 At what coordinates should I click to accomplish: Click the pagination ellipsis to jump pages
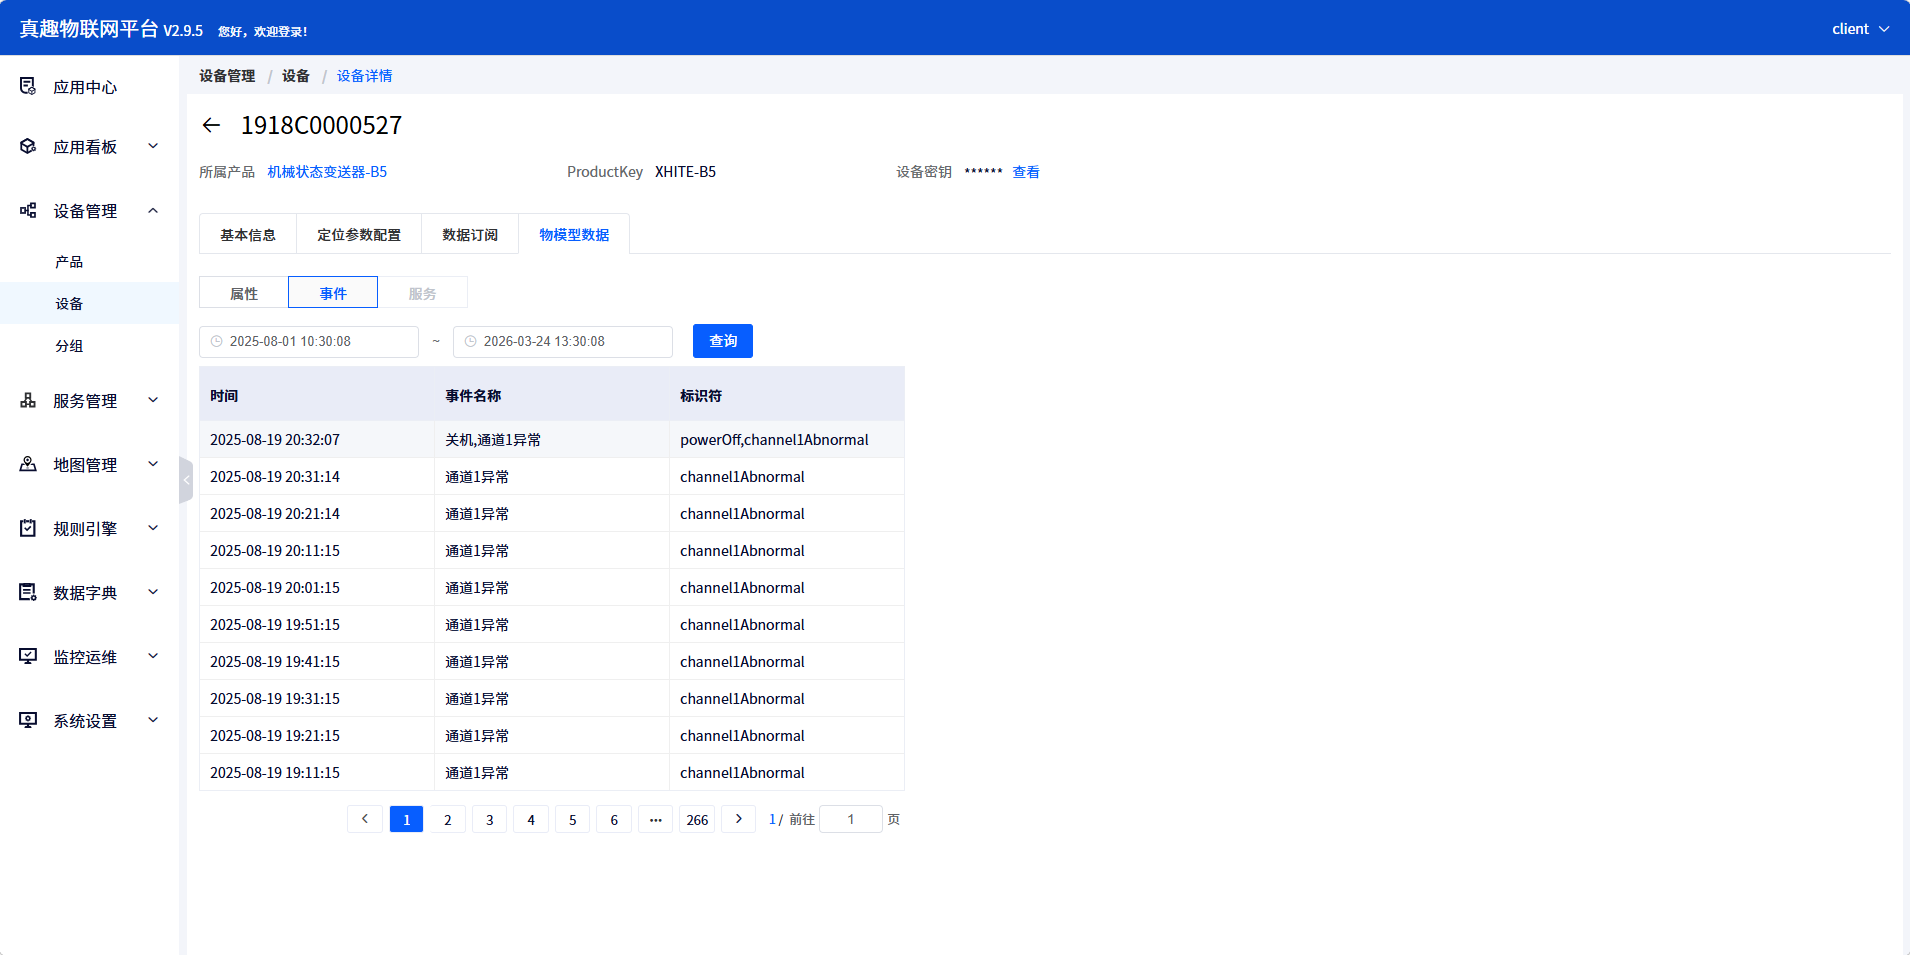click(655, 819)
